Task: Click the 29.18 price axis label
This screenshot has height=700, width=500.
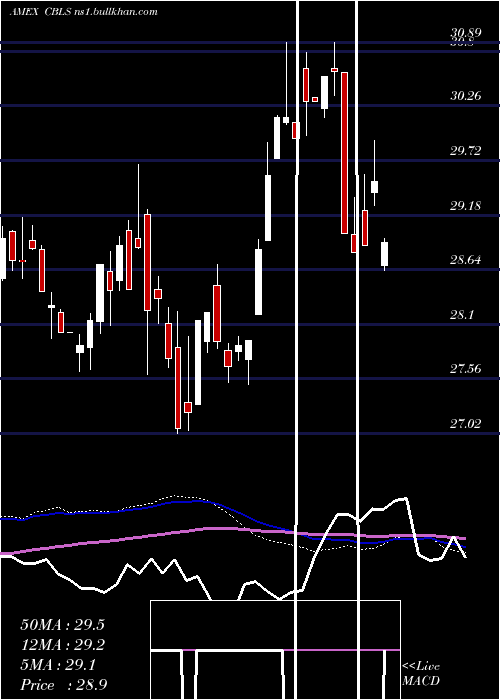Action: [x=466, y=206]
